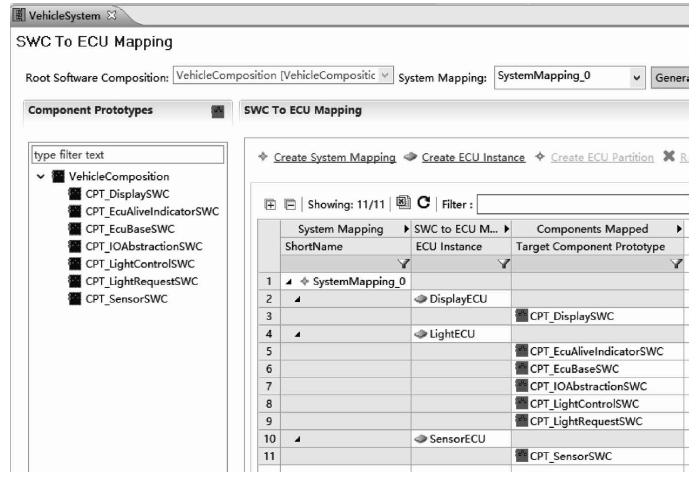Screen dimensions: 696x490
Task: Select CPT_LightControlSWC in the component tree
Action: tap(142, 263)
